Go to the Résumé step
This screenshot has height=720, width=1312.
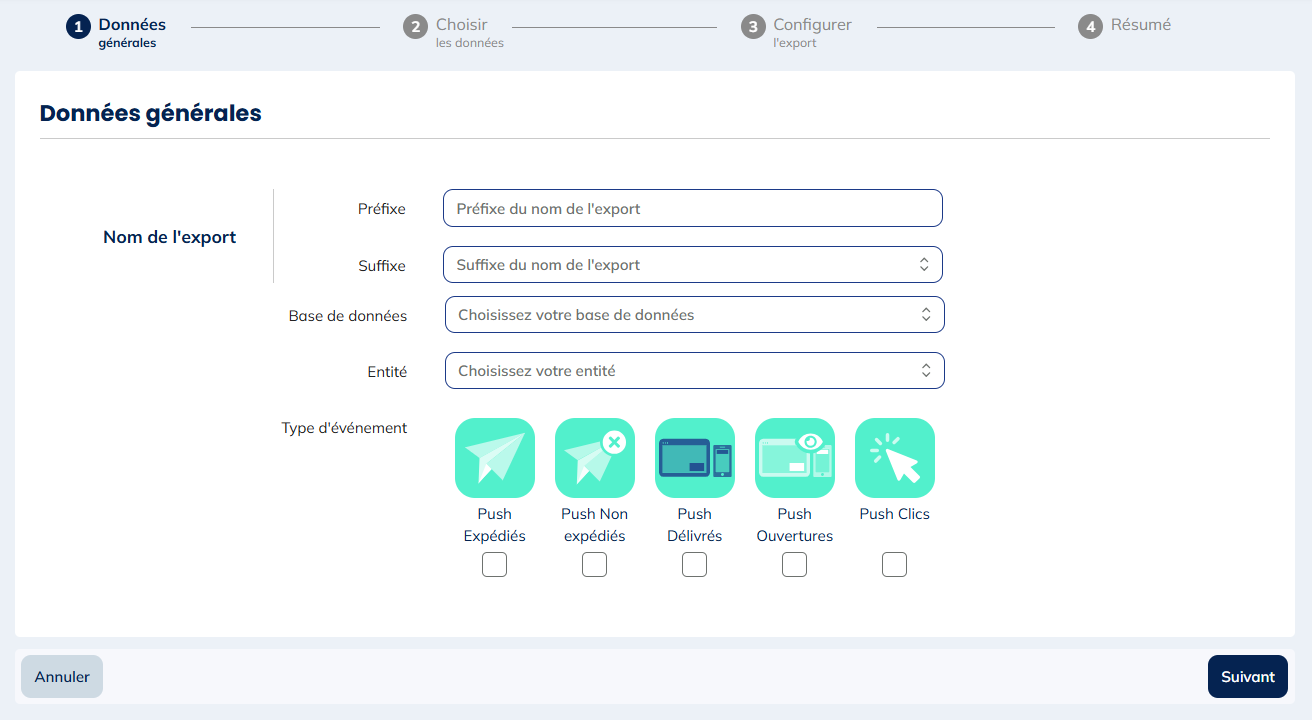click(x=1140, y=25)
